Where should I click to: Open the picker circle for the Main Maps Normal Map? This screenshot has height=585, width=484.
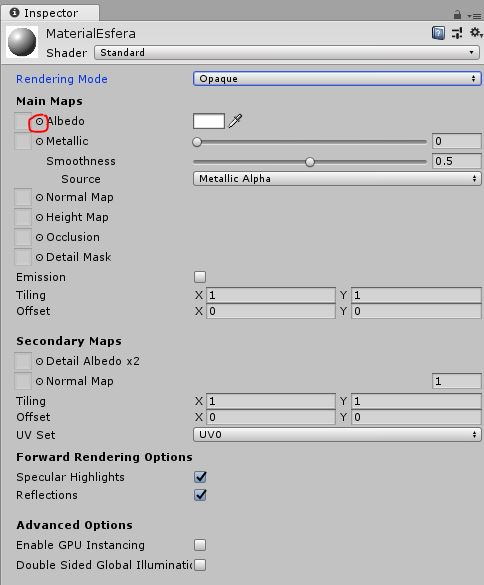[40, 197]
